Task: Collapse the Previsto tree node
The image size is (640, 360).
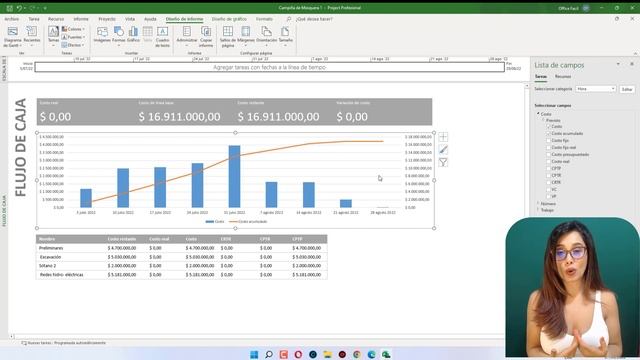Action: pyautogui.click(x=543, y=120)
